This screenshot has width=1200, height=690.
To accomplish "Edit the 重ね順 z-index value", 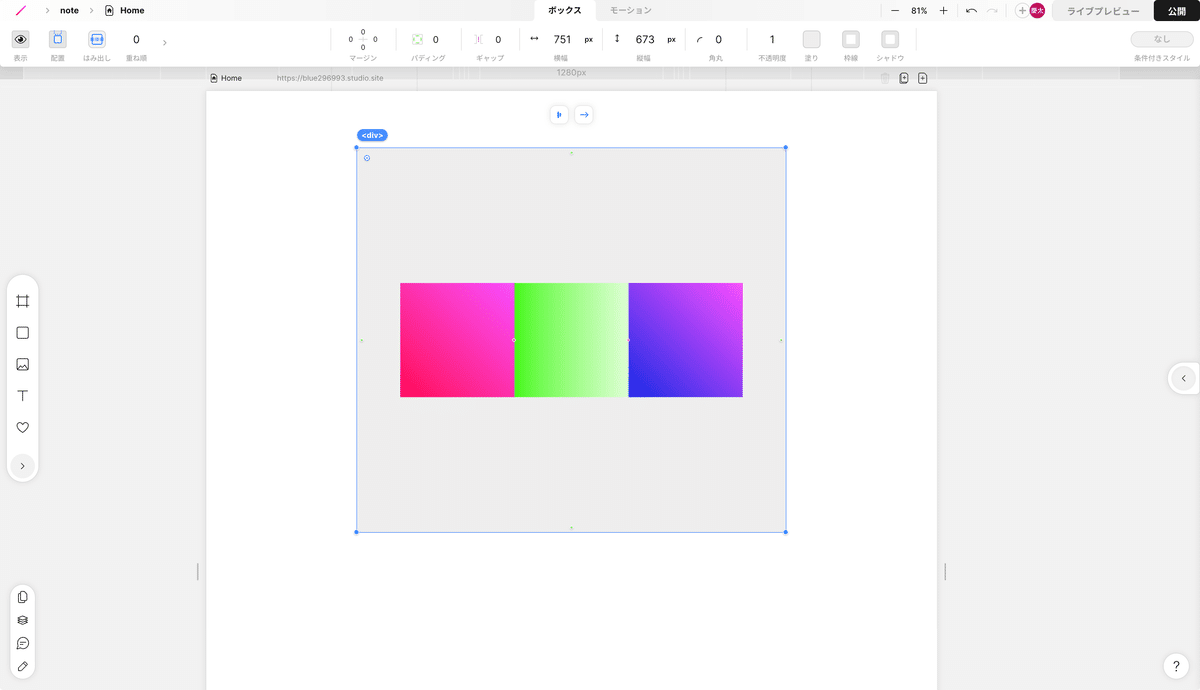I will click(x=136, y=40).
